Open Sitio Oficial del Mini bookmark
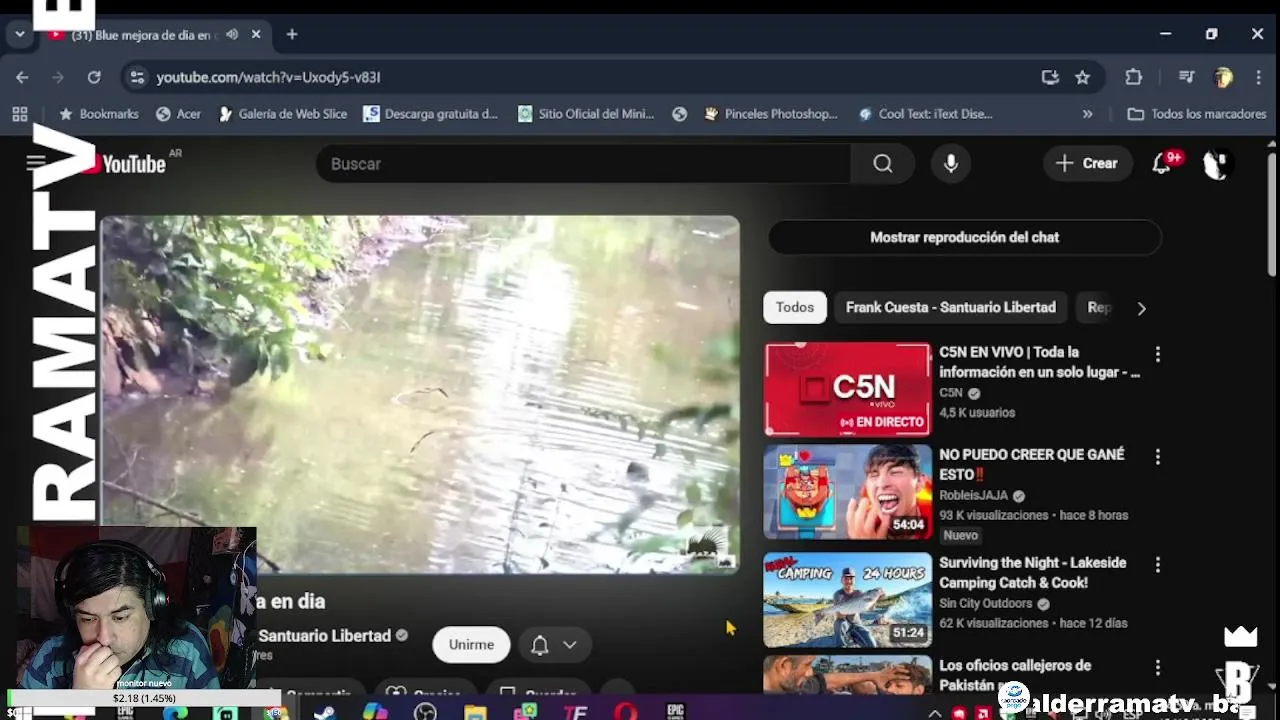Viewport: 1280px width, 720px height. (x=585, y=114)
